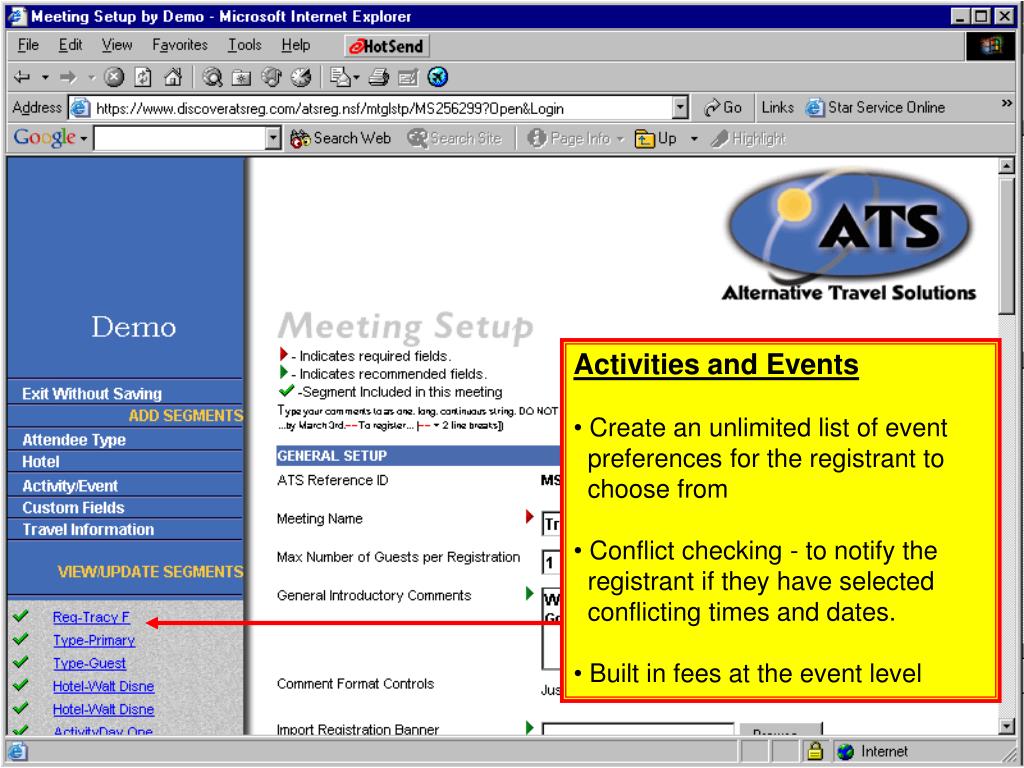Viewport: 1024px width, 768px height.
Task: Stop page loading with Stop icon
Action: click(x=114, y=78)
